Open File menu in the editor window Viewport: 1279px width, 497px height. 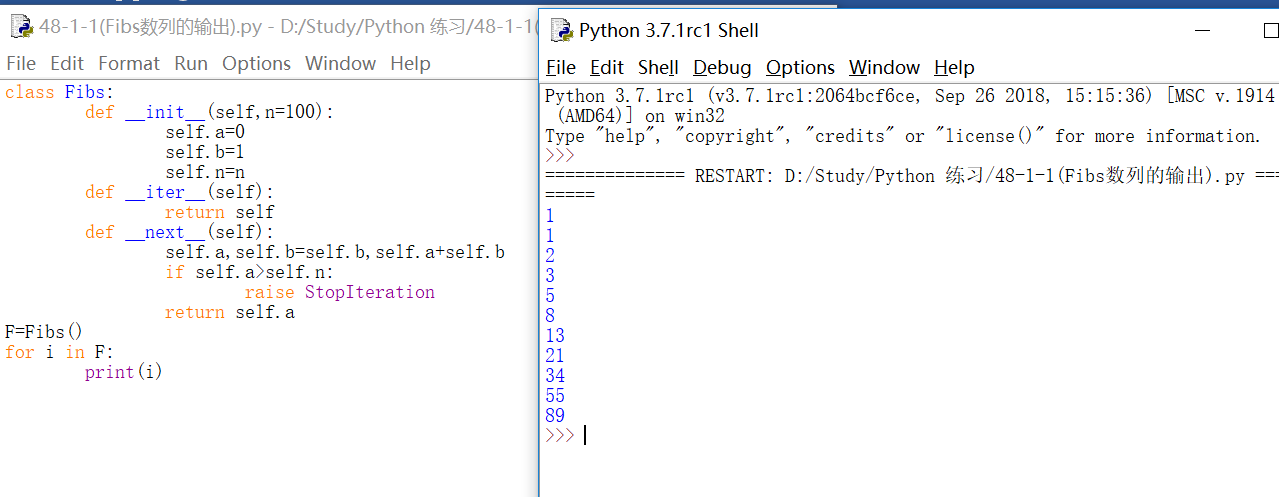coord(21,63)
